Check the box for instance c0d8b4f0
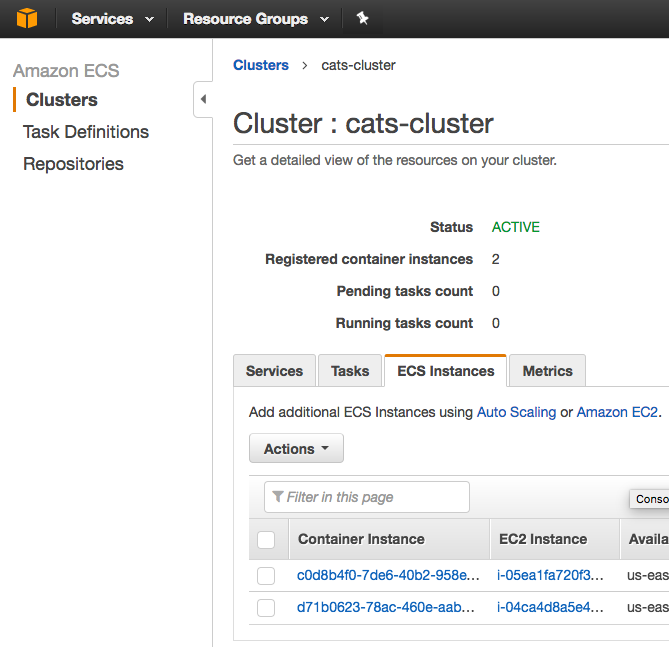The width and height of the screenshot is (669, 647). 266,576
